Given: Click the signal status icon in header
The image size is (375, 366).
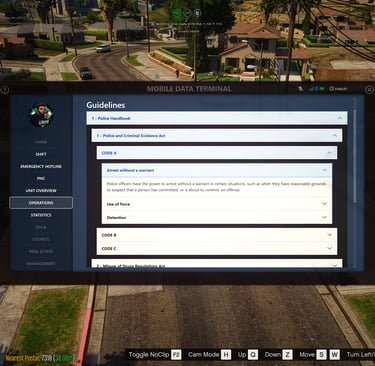Looking at the screenshot, I should click(x=311, y=89).
